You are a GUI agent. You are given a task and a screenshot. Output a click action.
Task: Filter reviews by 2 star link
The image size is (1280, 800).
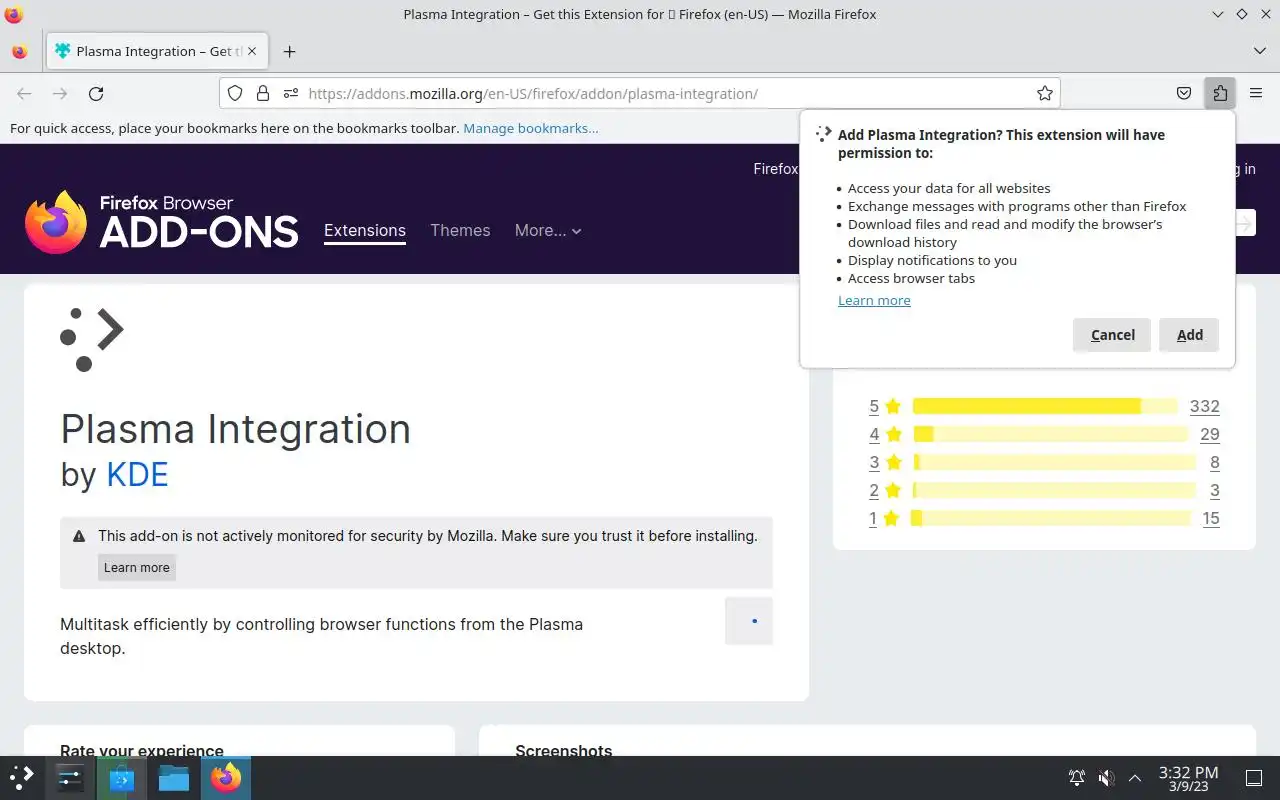(874, 490)
